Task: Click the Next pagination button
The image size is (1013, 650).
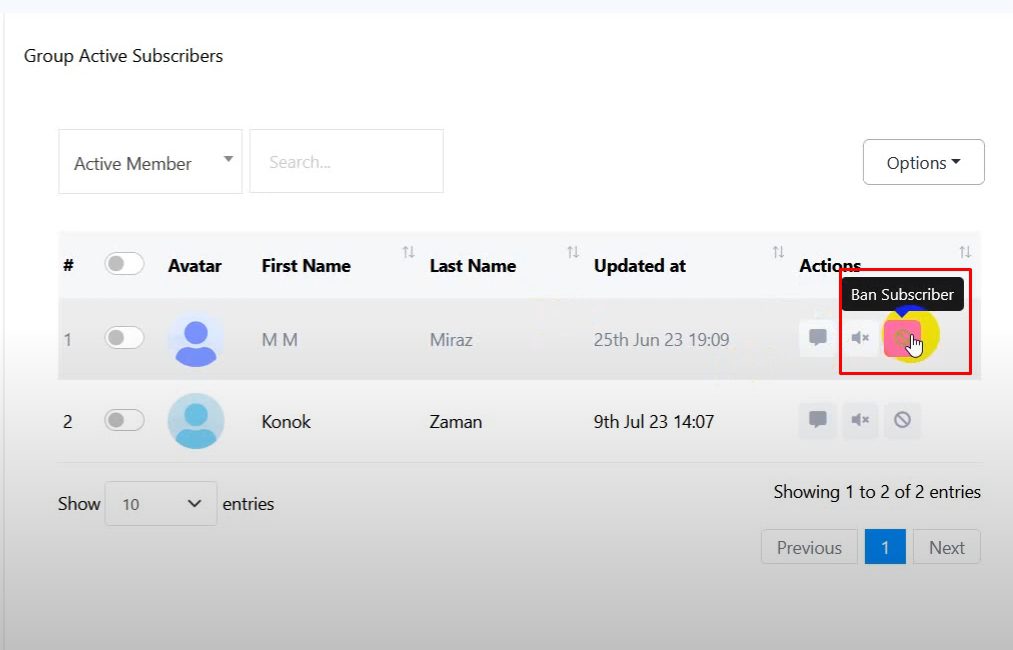Action: (x=946, y=547)
